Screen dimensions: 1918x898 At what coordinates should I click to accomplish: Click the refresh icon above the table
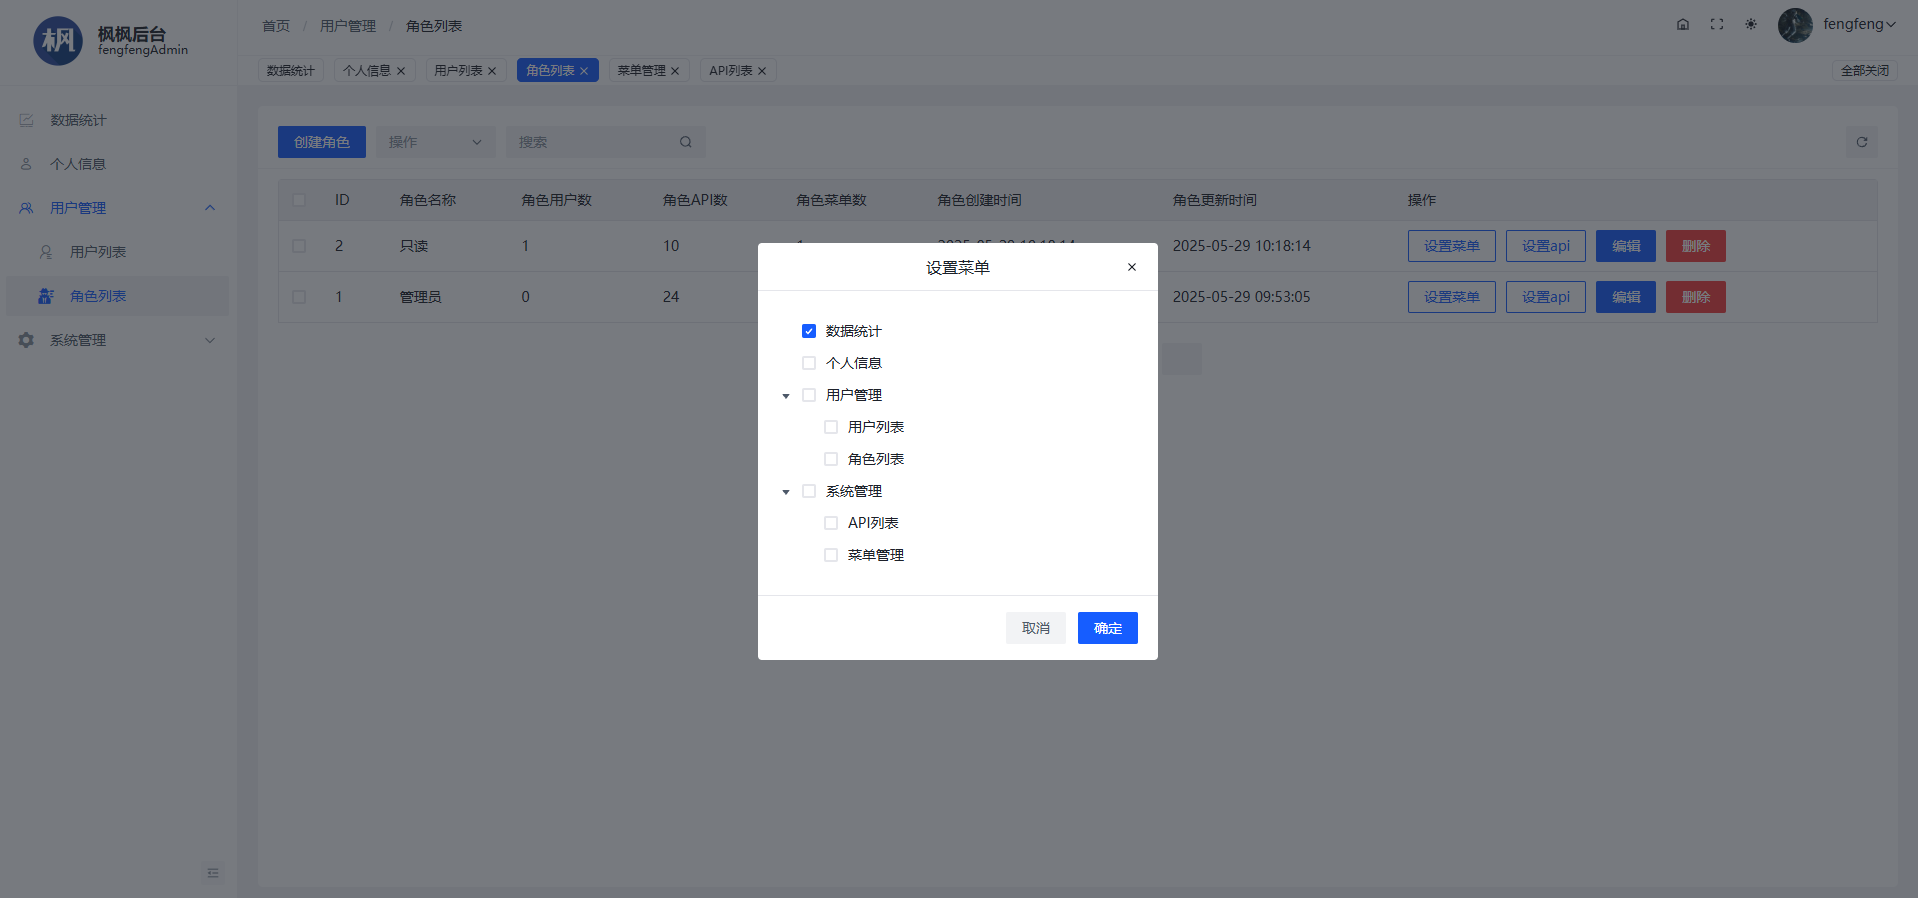pos(1862,142)
